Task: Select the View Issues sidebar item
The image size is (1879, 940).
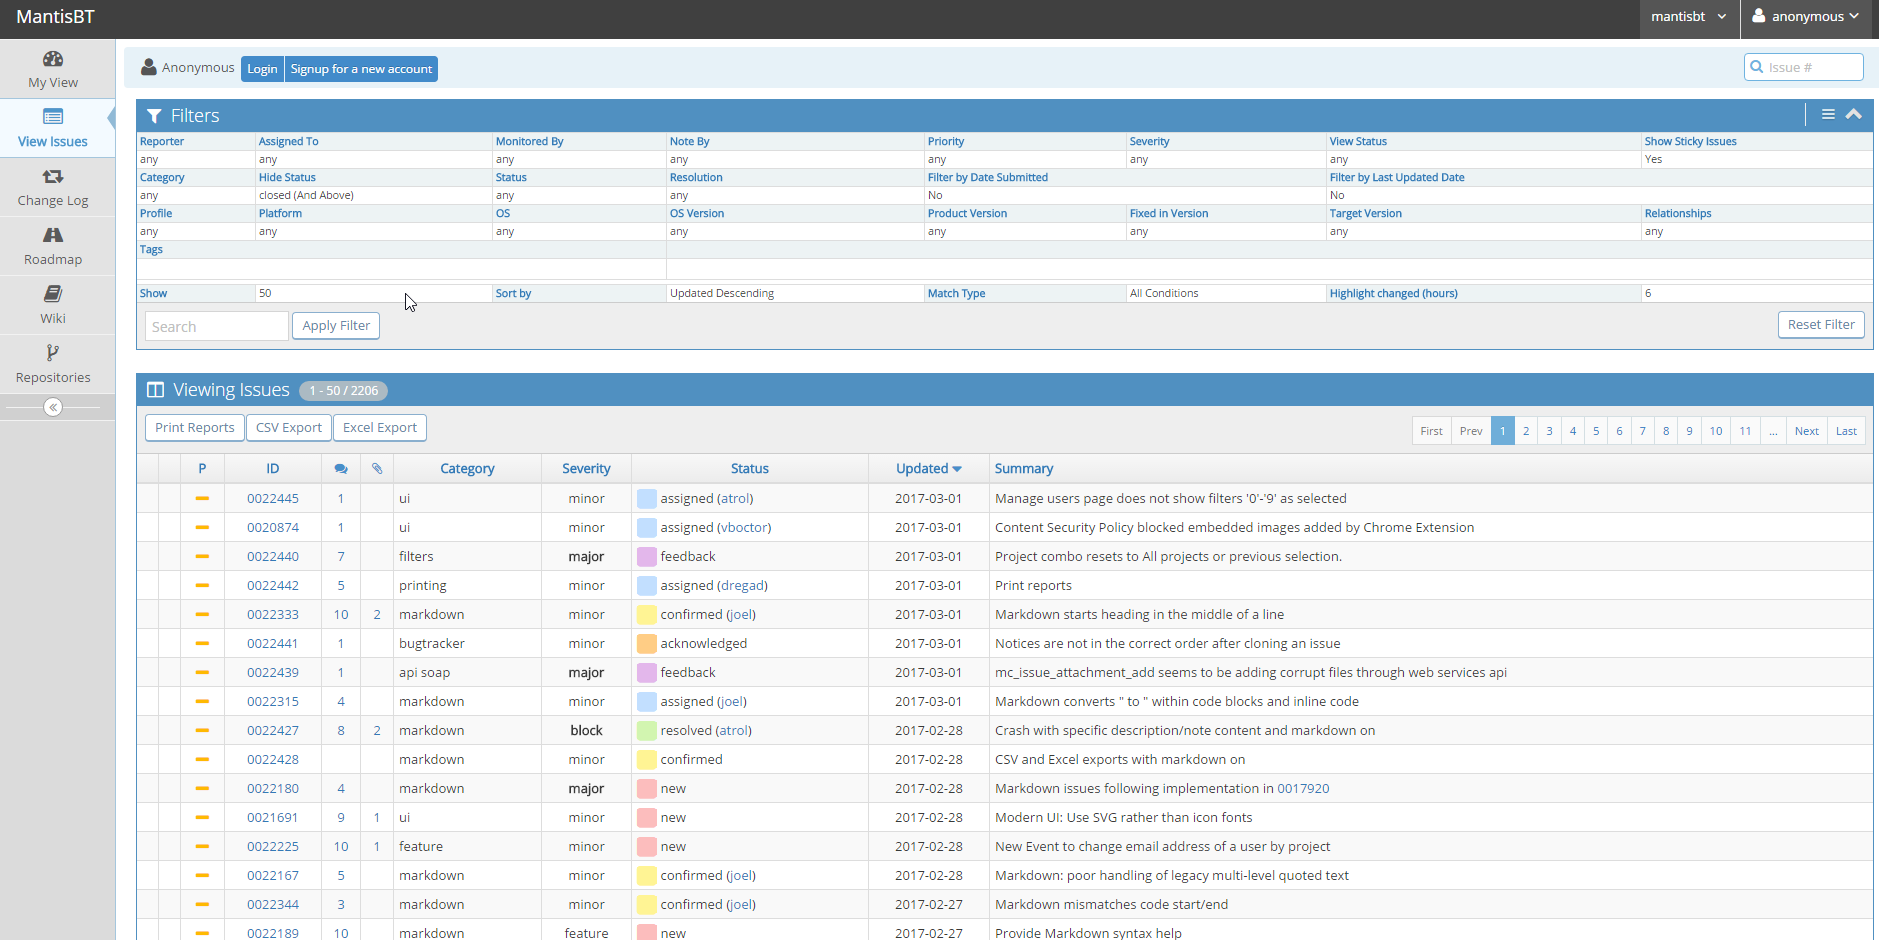Action: pos(53,128)
